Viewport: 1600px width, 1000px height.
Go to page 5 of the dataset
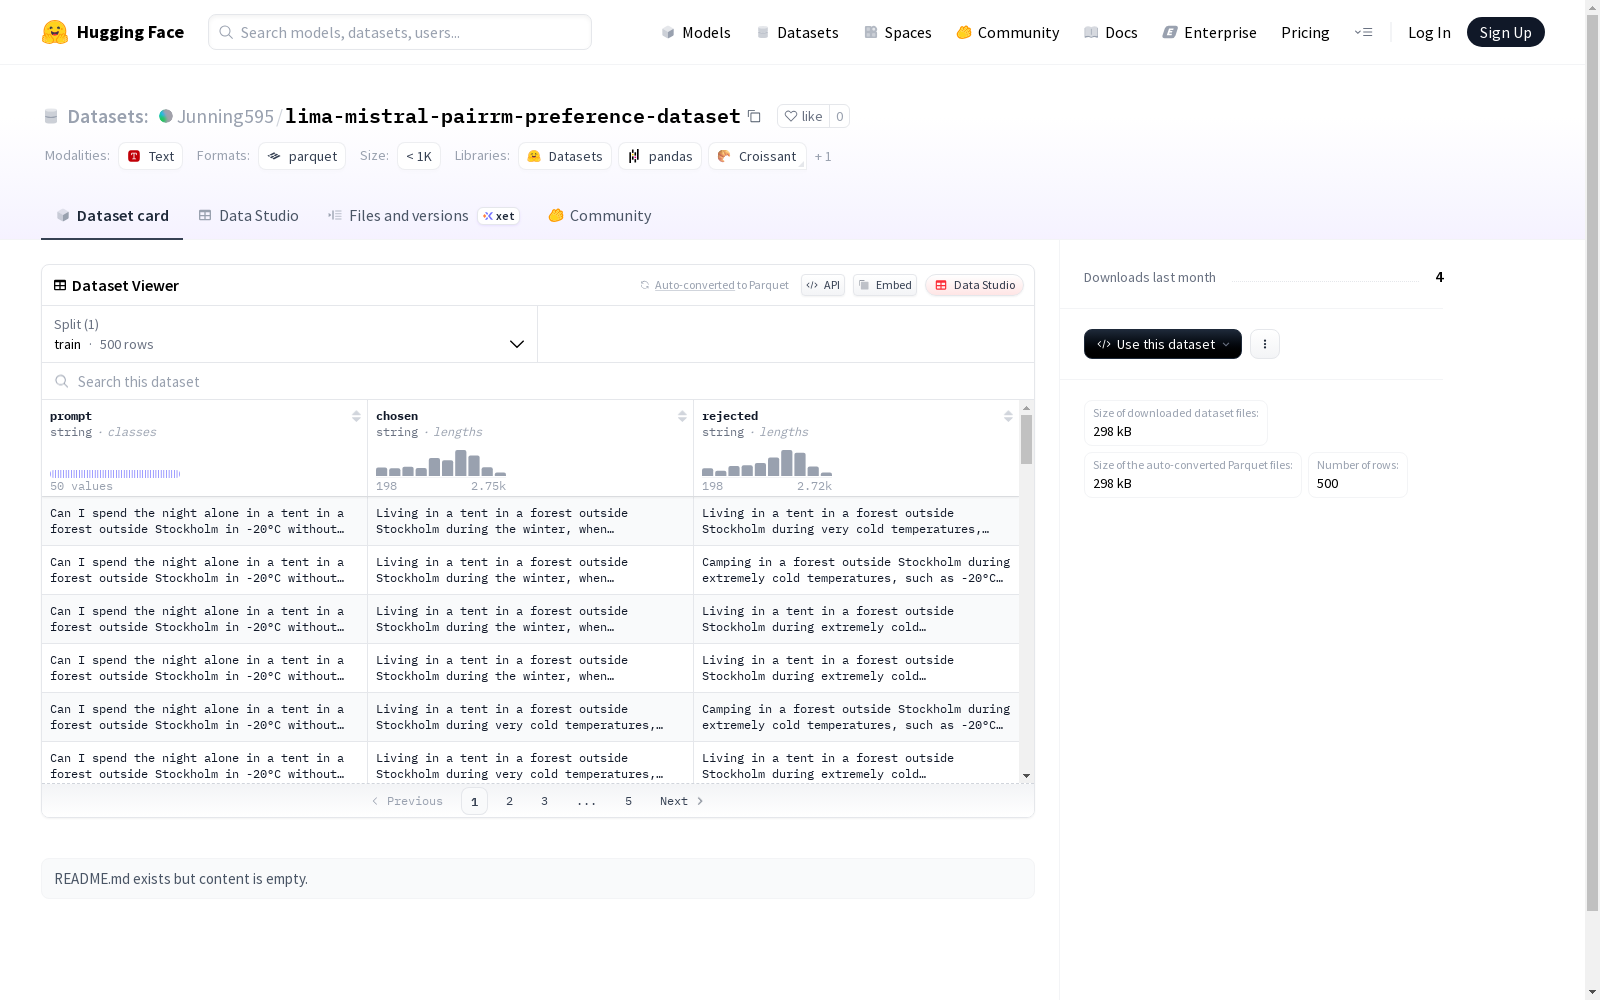tap(628, 801)
